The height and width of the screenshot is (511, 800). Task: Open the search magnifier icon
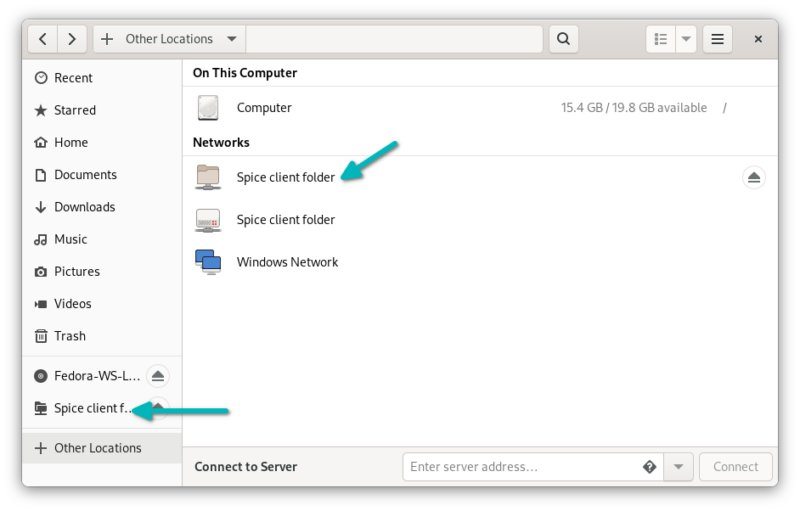click(x=563, y=39)
